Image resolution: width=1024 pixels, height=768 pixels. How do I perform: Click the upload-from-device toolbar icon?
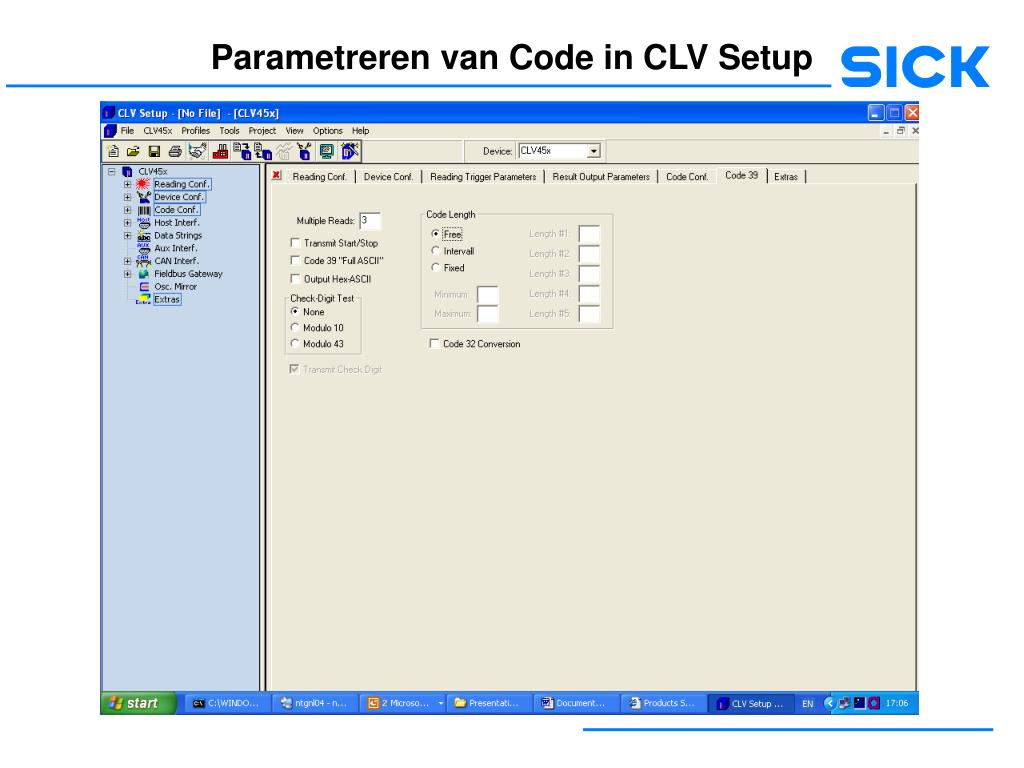pyautogui.click(x=263, y=152)
